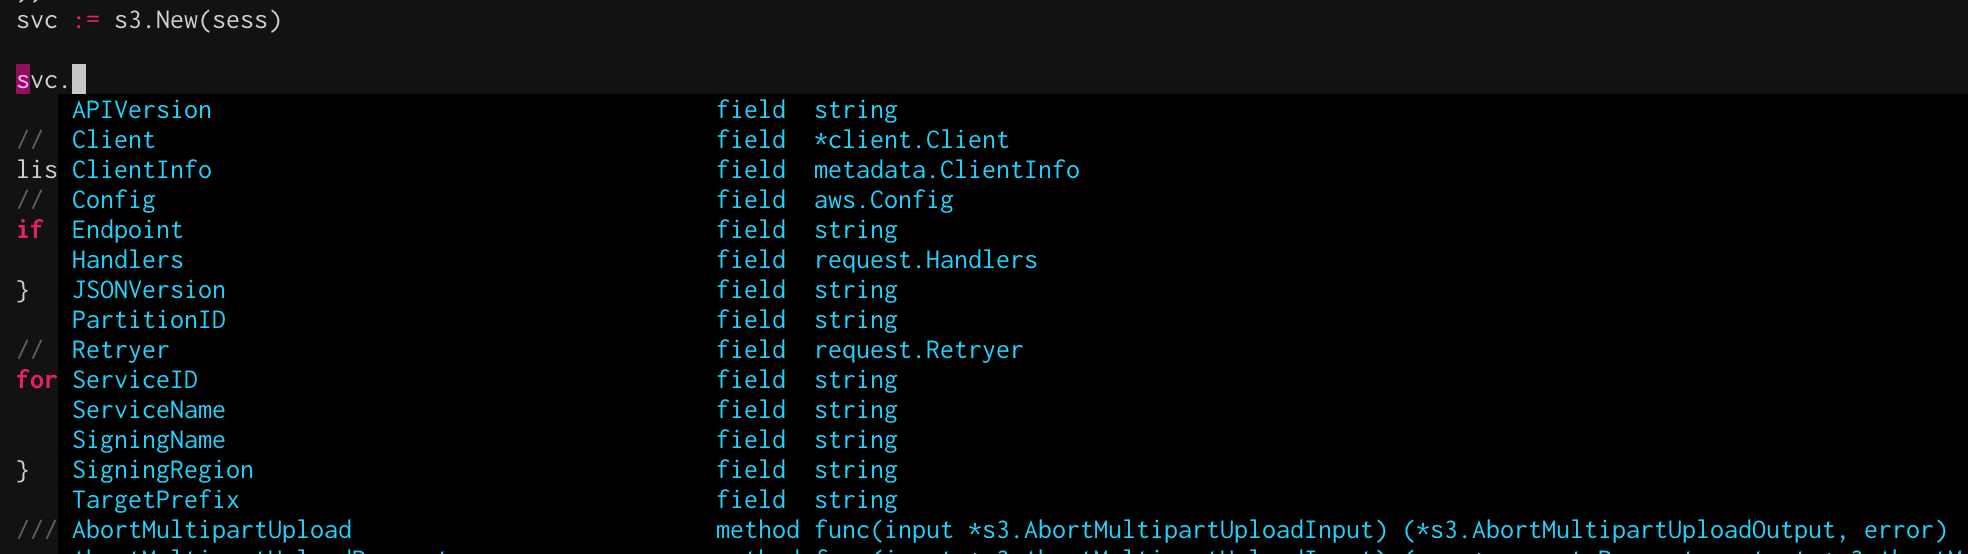Select the APIVersion completion entry
Screen dimensions: 1968x554
pos(142,110)
